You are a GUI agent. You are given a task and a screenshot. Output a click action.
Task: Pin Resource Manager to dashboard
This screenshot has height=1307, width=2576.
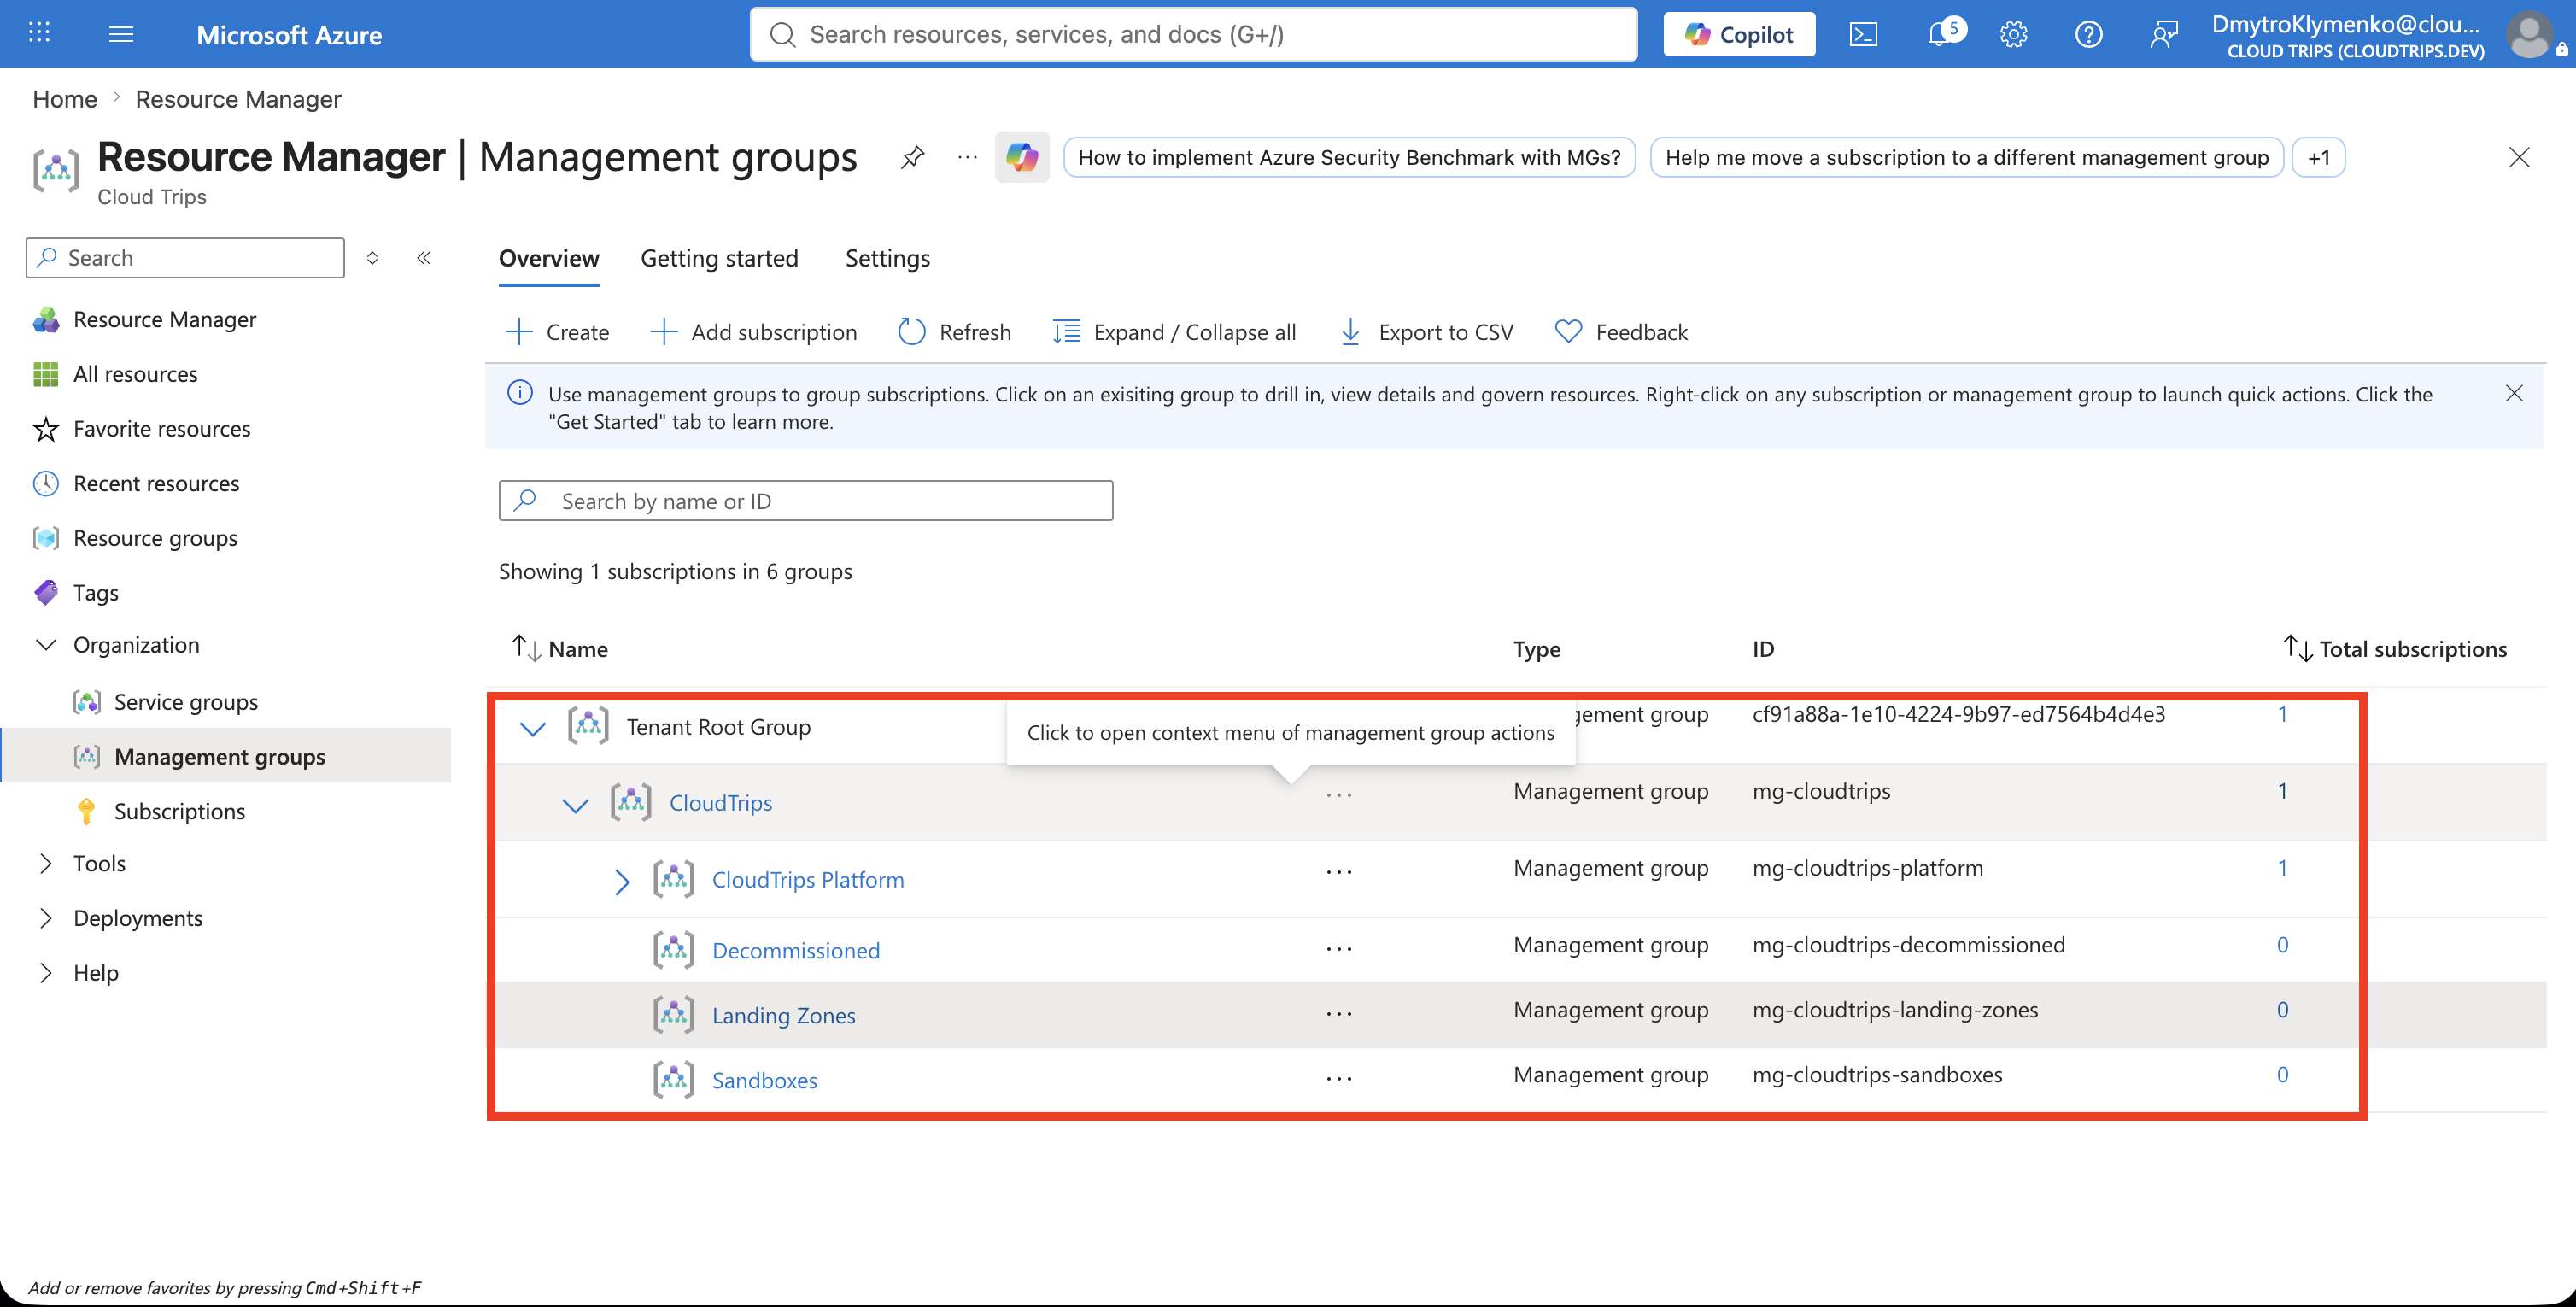(x=912, y=157)
